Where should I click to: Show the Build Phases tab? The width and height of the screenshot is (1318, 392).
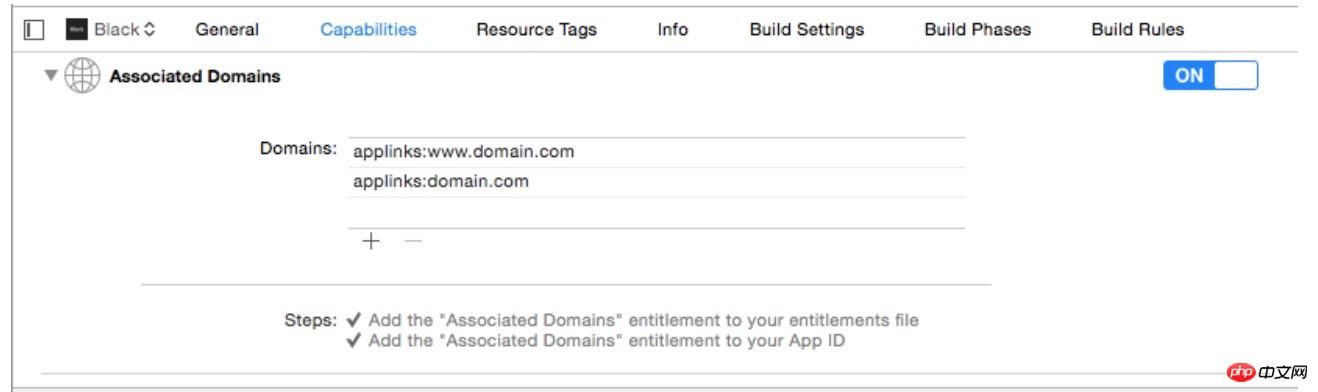point(977,30)
